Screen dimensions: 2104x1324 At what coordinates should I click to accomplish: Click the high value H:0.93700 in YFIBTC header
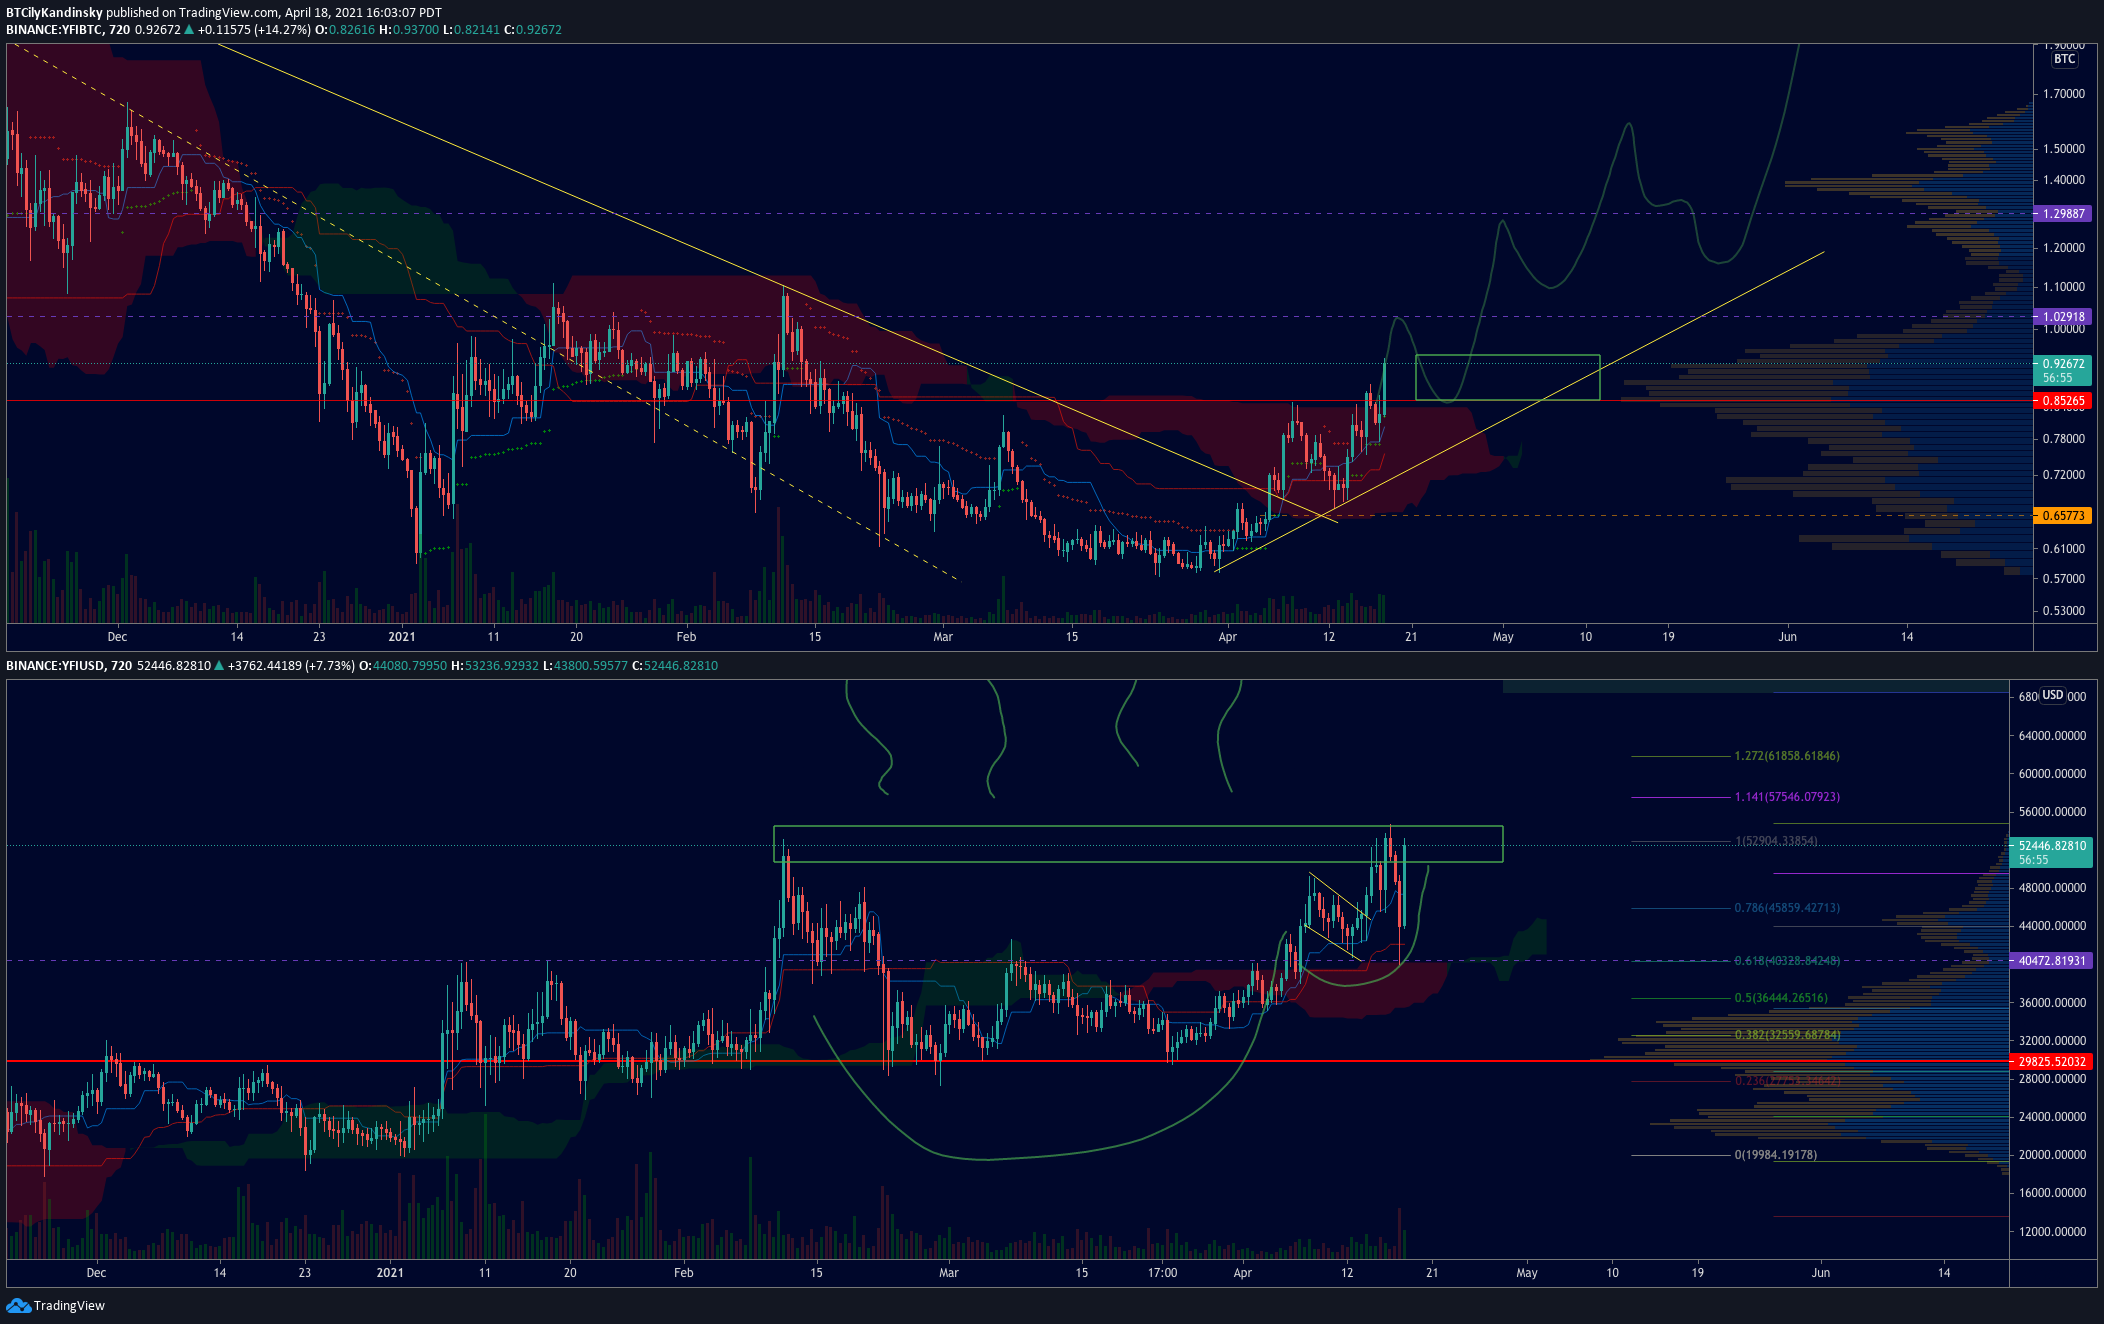click(409, 30)
